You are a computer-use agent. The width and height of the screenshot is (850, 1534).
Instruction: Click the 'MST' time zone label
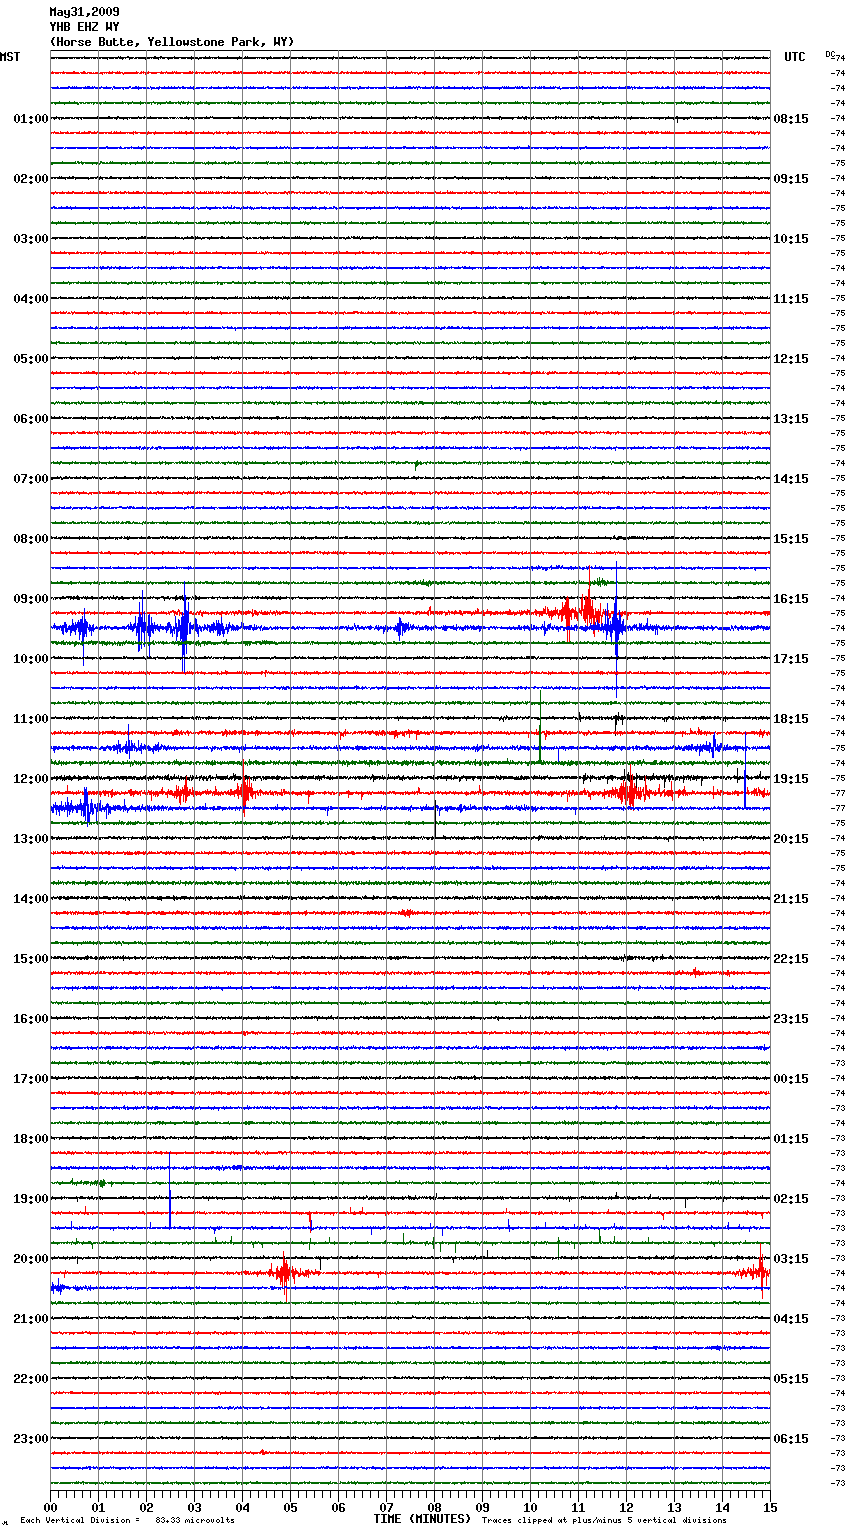[10, 57]
